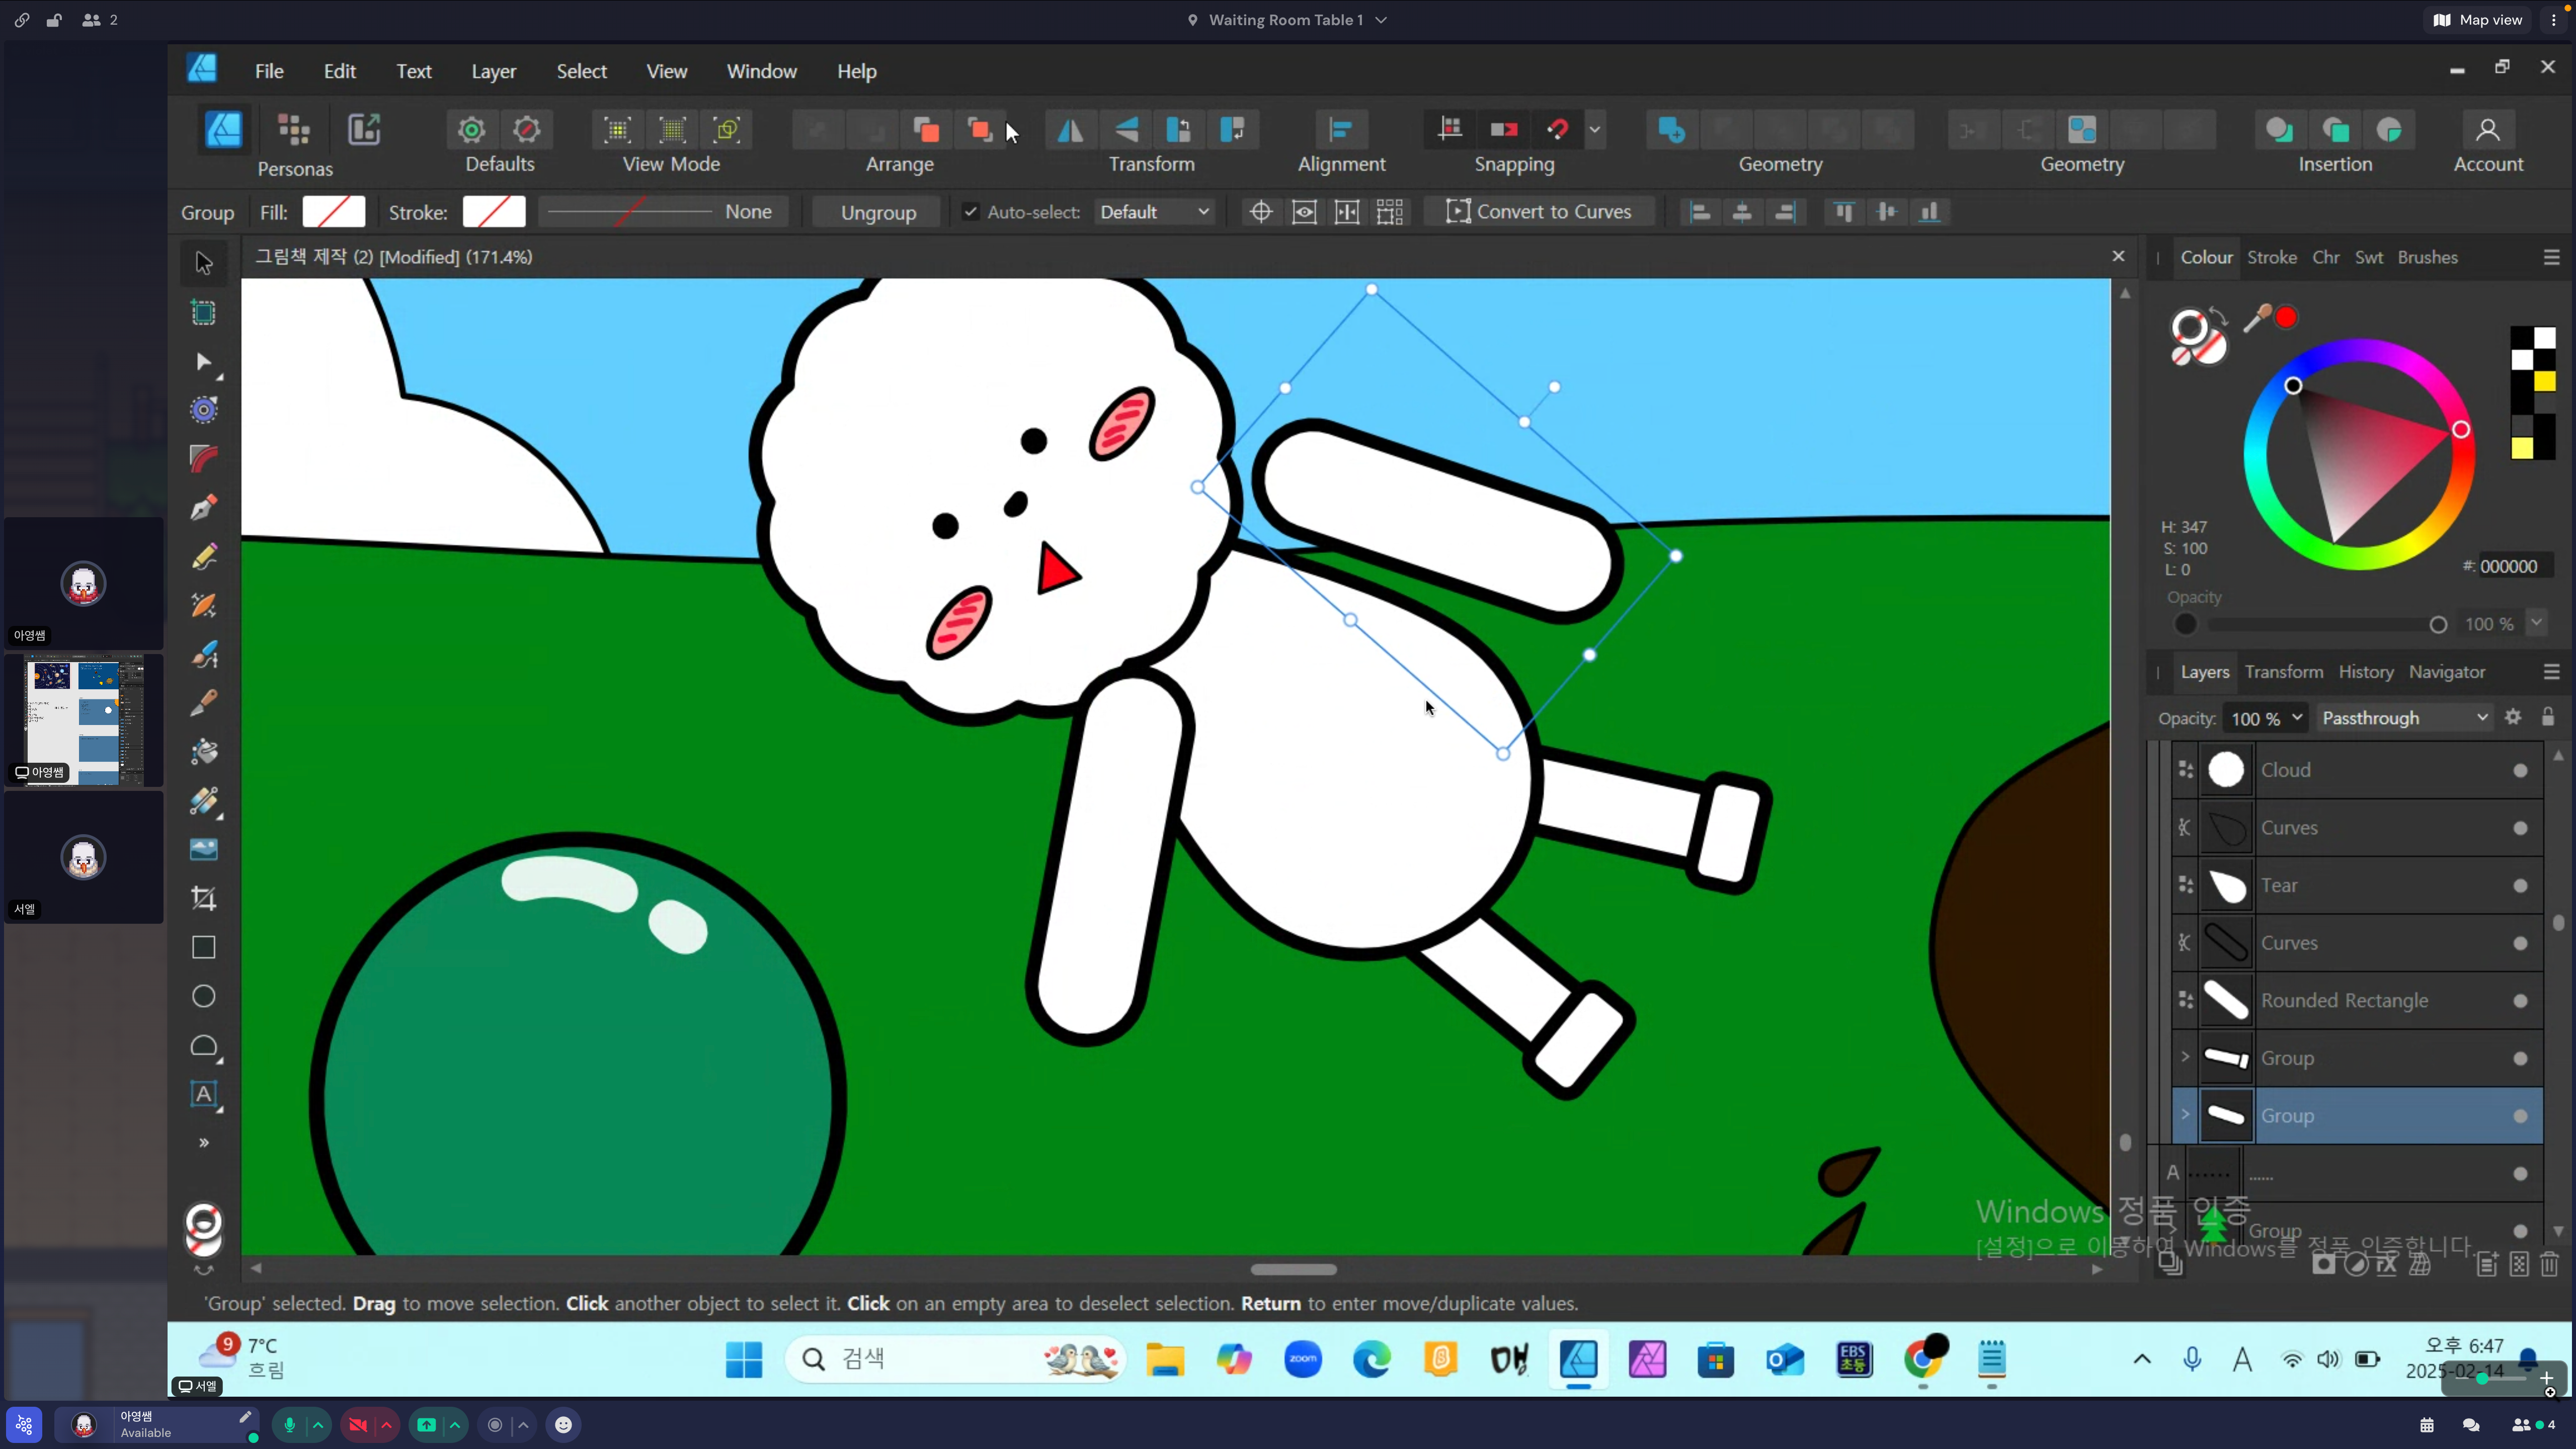
Task: Select the Artboard tool
Action: (203, 312)
